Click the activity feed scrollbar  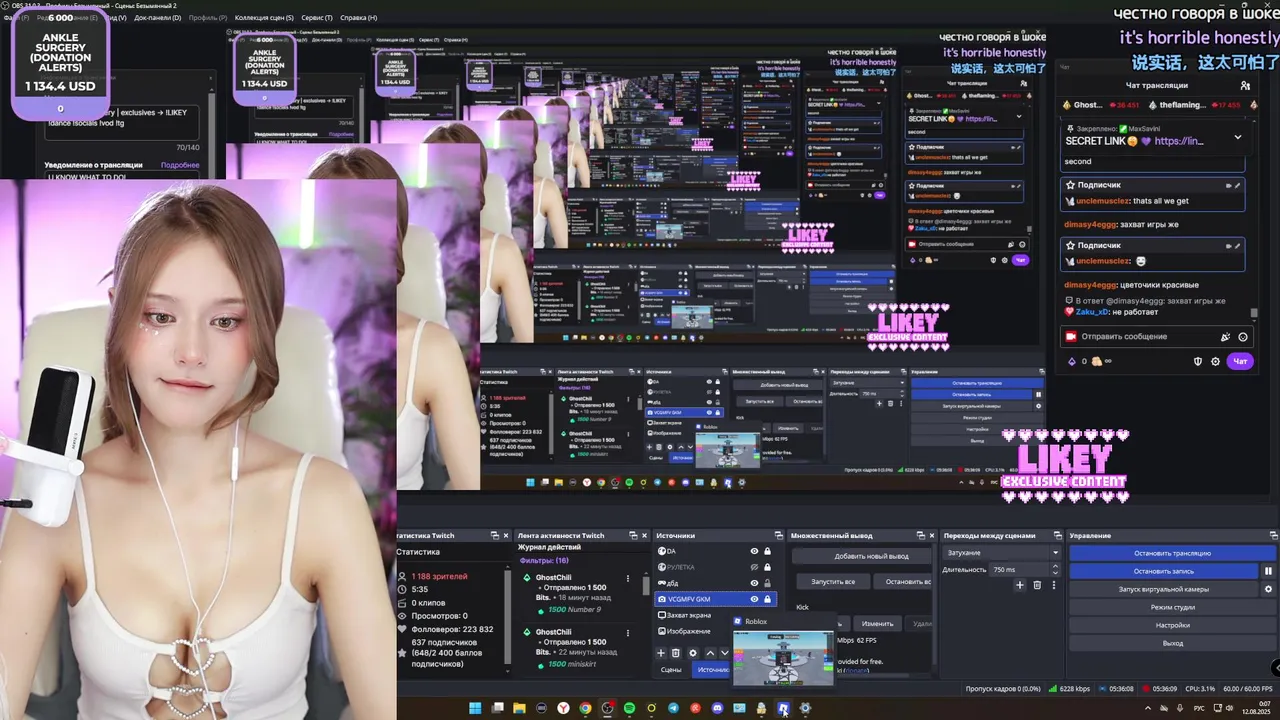(x=647, y=585)
